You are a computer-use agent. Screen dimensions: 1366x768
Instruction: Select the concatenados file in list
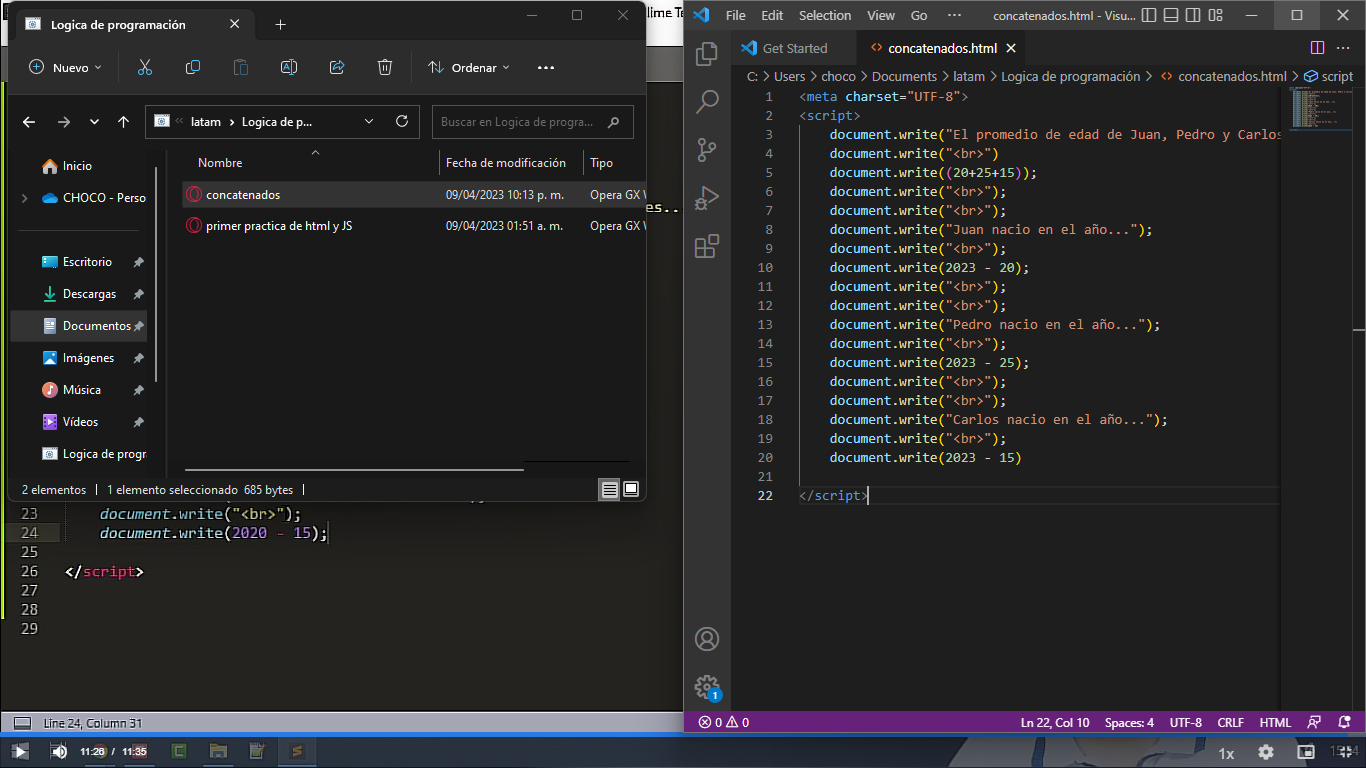(x=243, y=195)
